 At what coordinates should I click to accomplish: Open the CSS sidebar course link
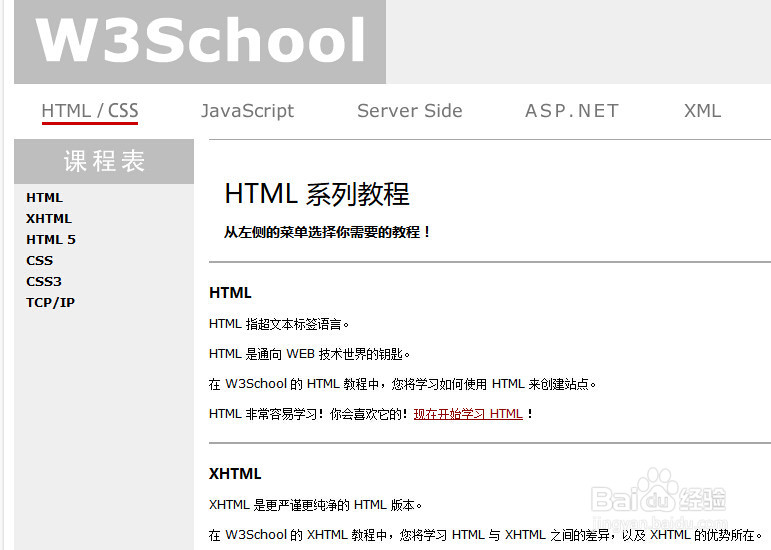(x=39, y=261)
